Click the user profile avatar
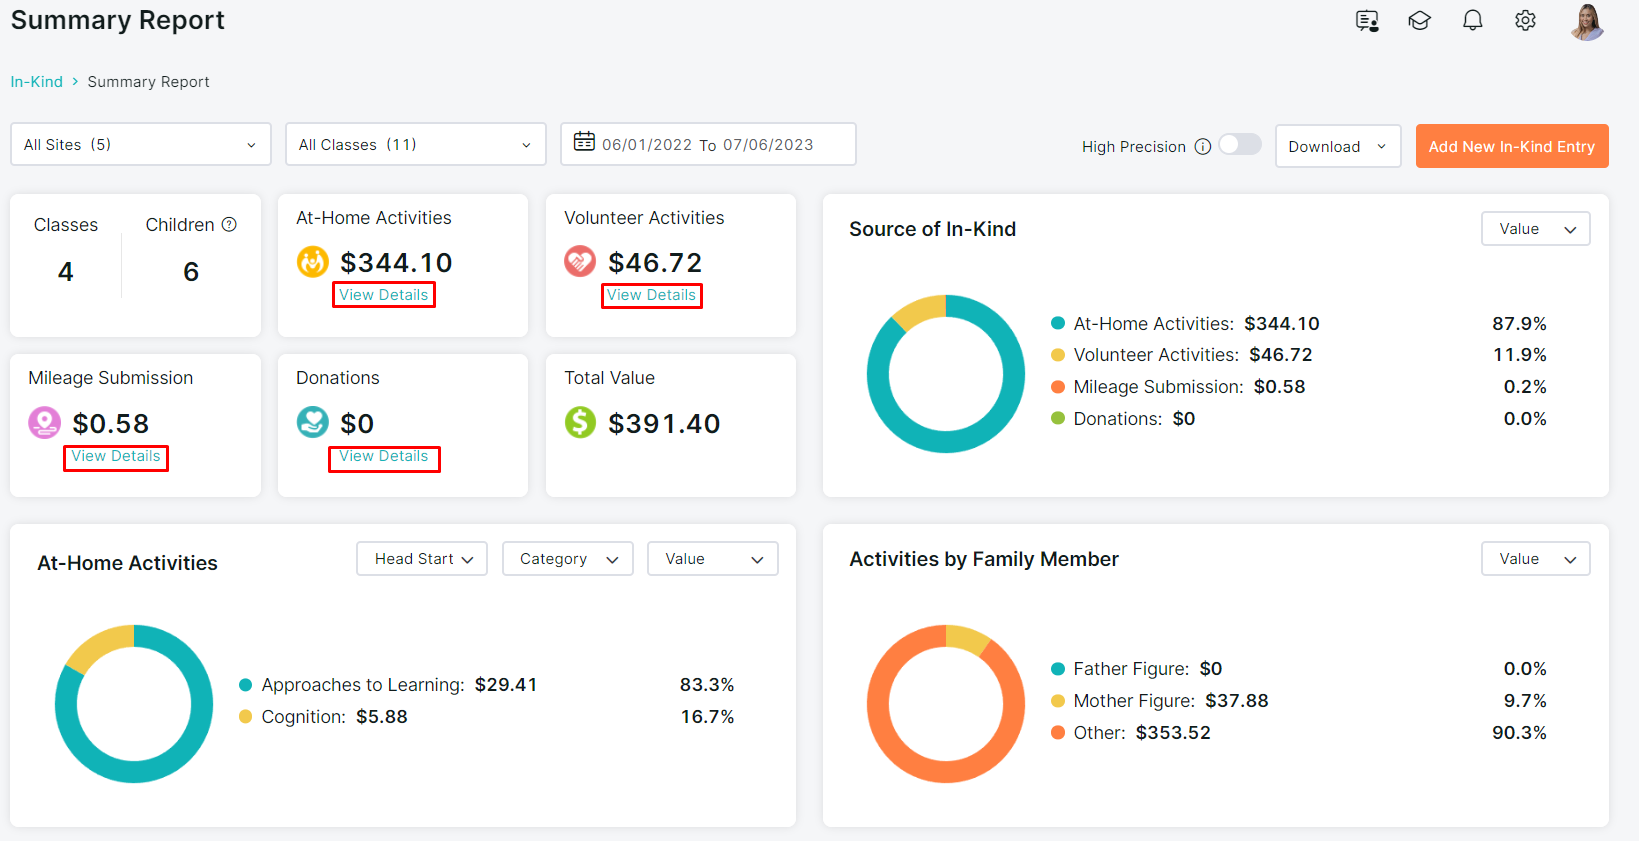Screen dimensions: 1639x841 coord(1587,21)
